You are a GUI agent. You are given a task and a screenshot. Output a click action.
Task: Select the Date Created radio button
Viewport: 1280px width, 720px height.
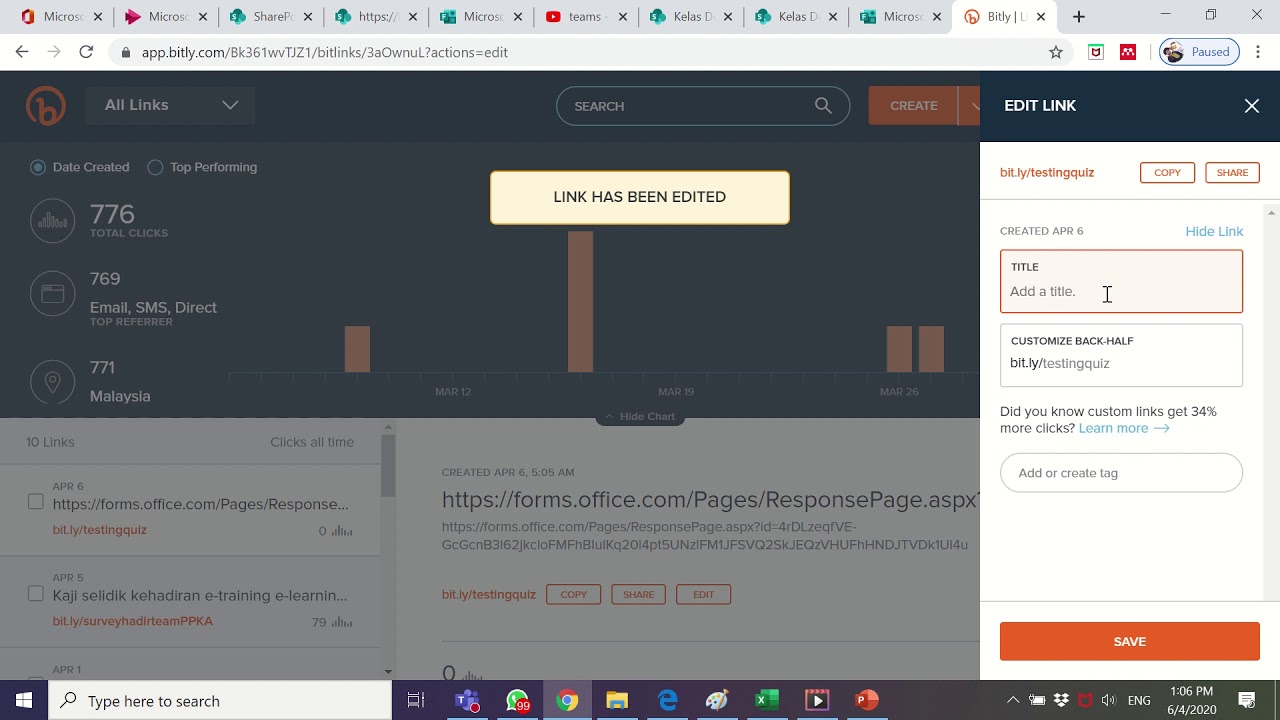point(38,167)
